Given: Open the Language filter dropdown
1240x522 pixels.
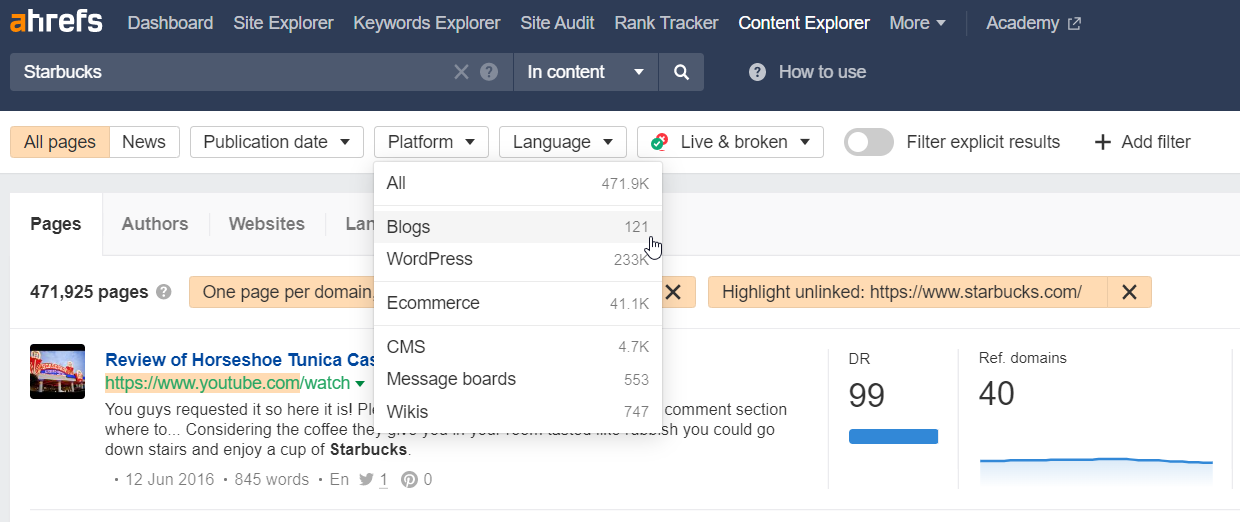Looking at the screenshot, I should coord(562,142).
